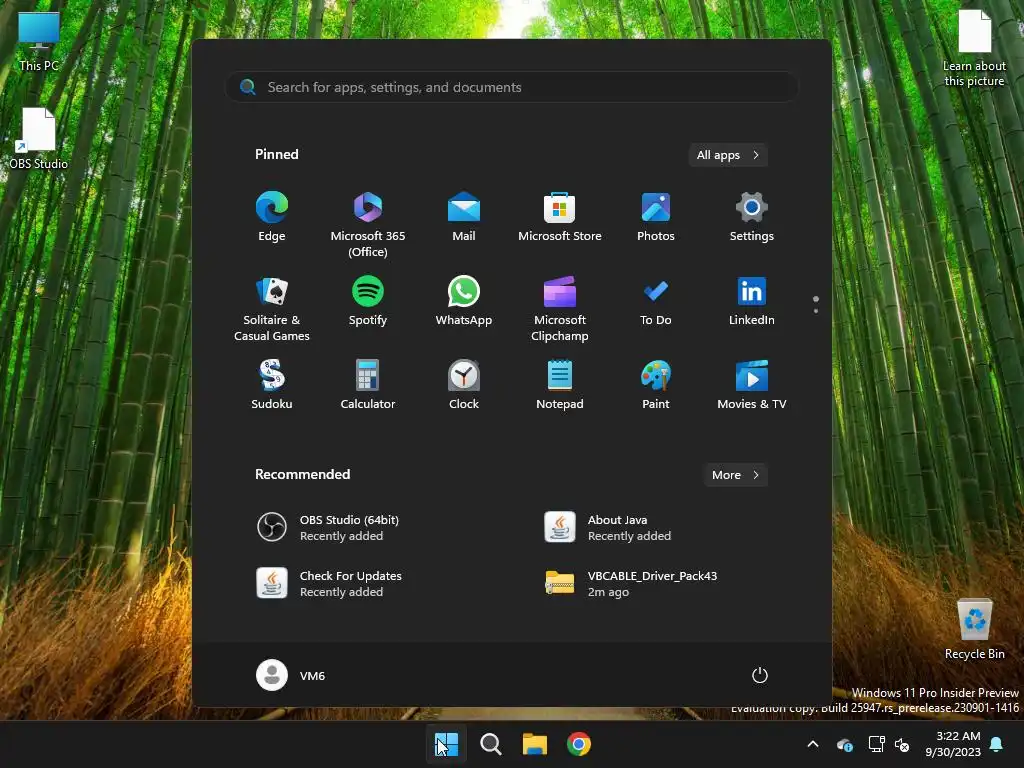Expand the All apps list
The image size is (1024, 768).
(x=728, y=155)
